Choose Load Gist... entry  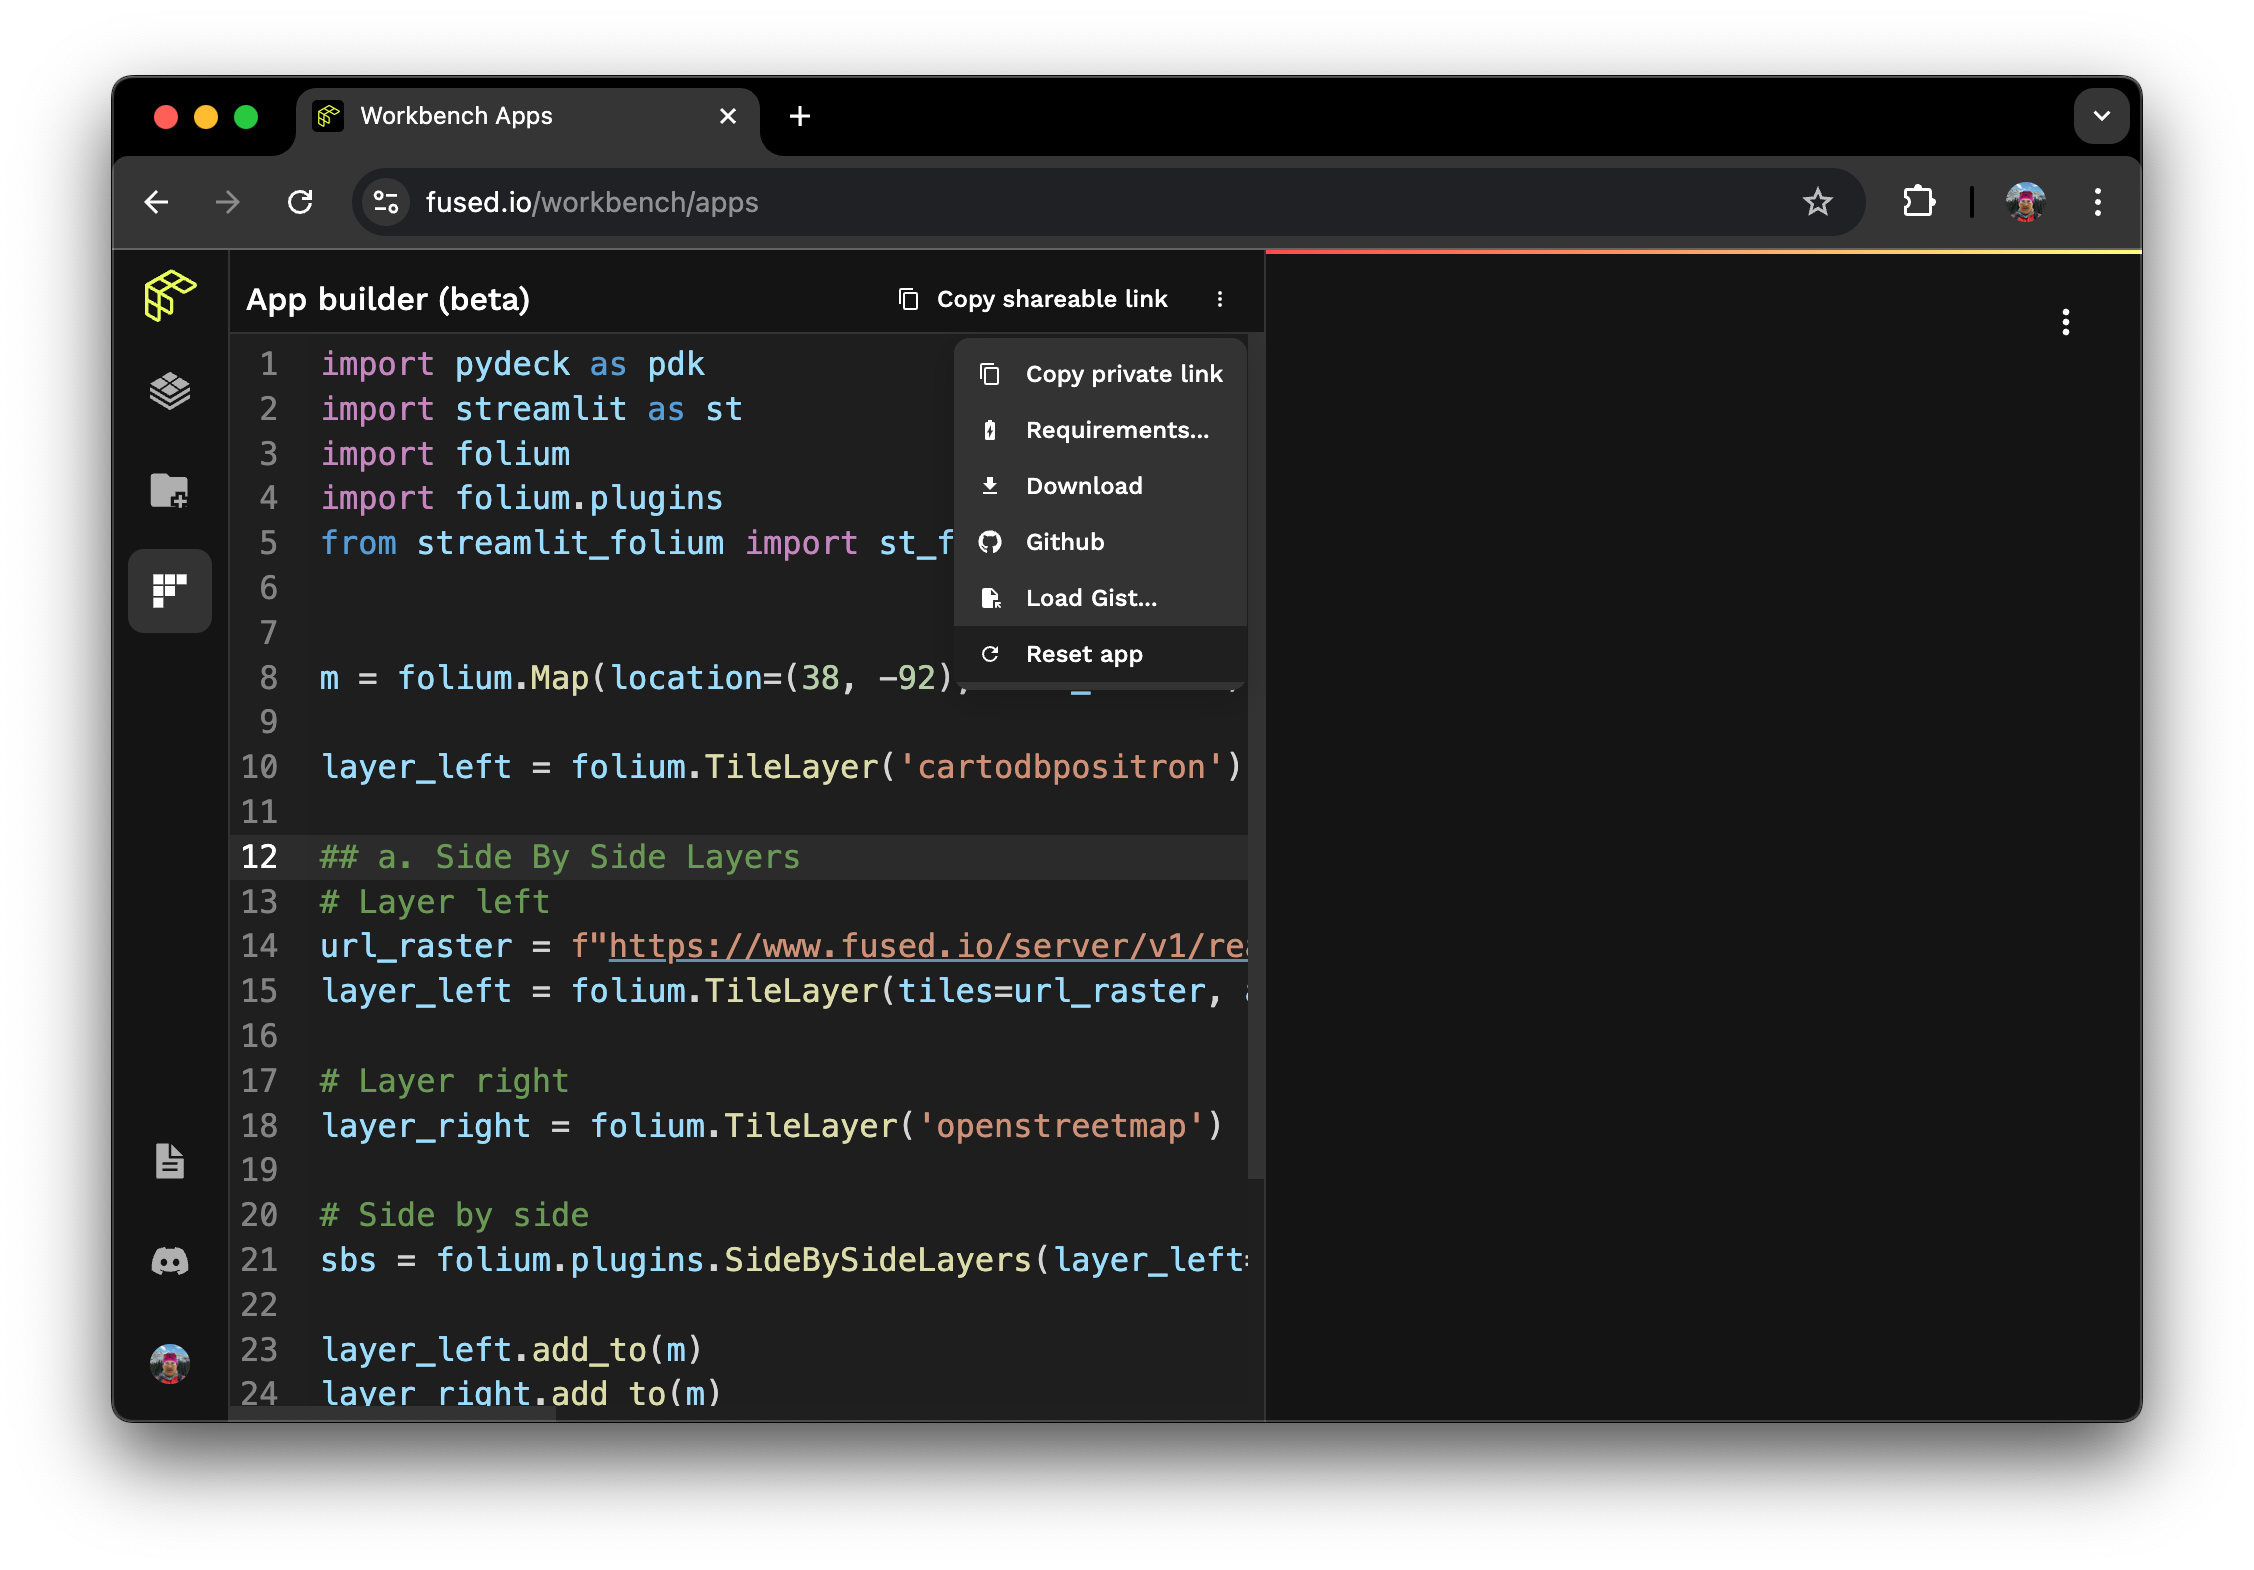tap(1101, 598)
